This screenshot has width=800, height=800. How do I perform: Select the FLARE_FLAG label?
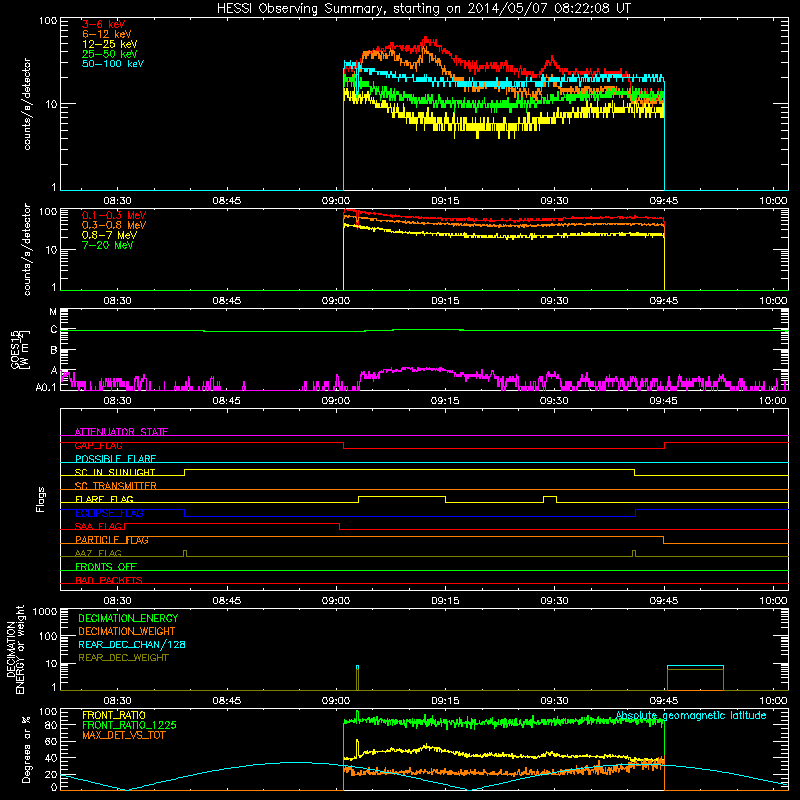[104, 499]
